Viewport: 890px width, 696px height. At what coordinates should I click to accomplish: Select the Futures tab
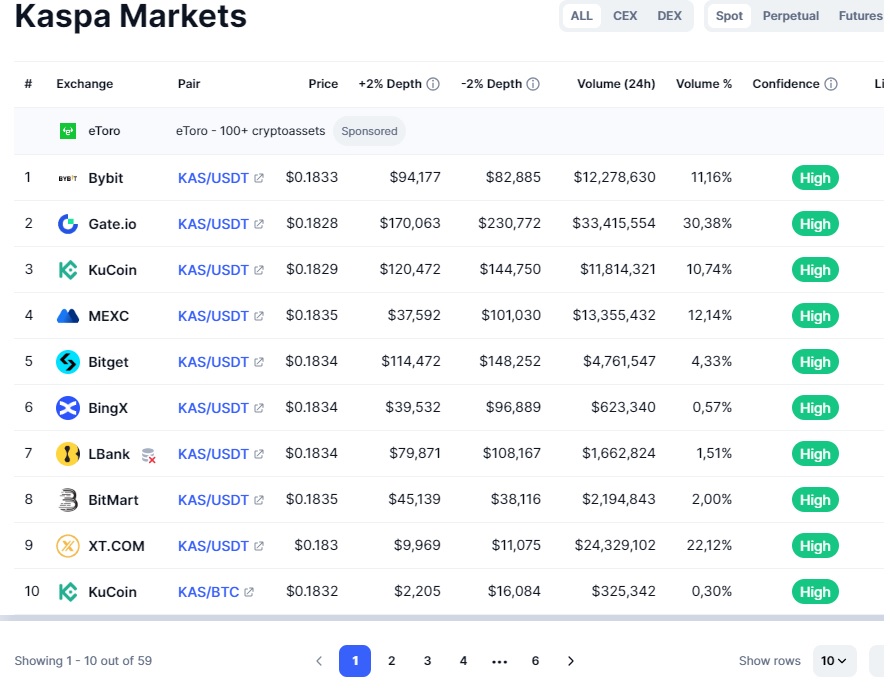point(860,16)
